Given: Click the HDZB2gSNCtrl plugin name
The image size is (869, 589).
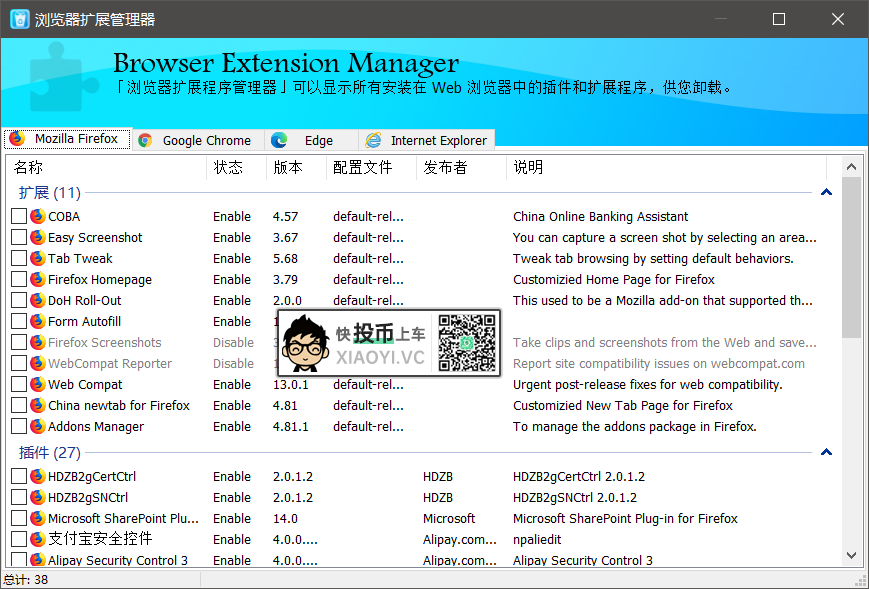Looking at the screenshot, I should pos(88,498).
